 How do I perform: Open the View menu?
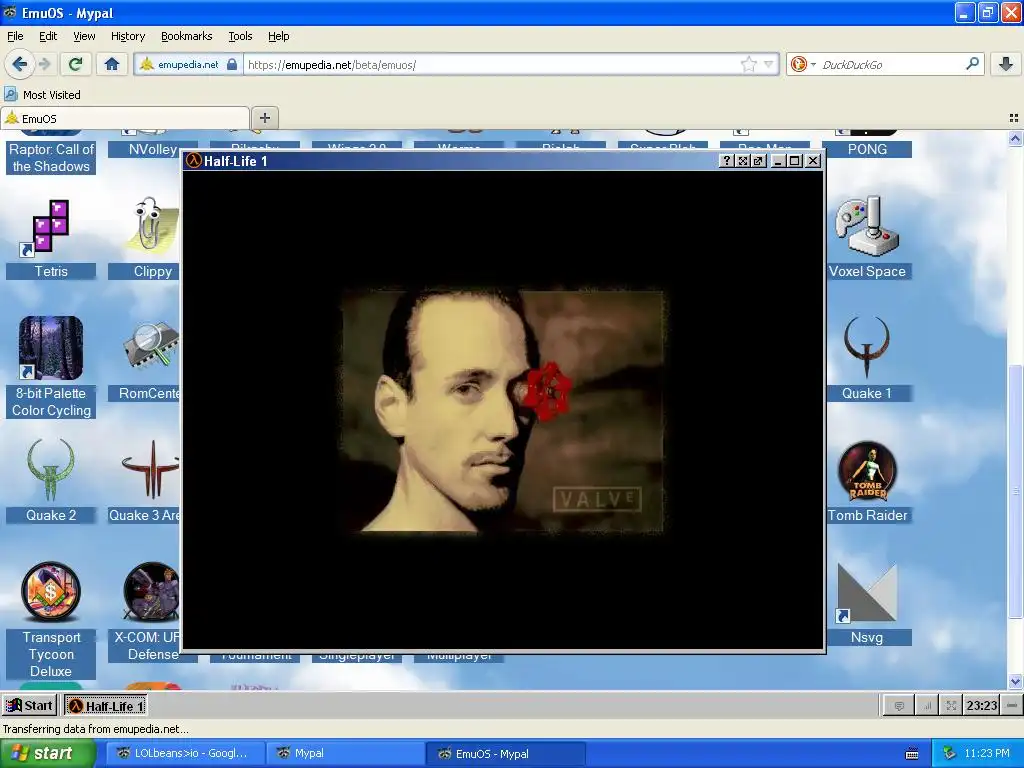click(84, 36)
